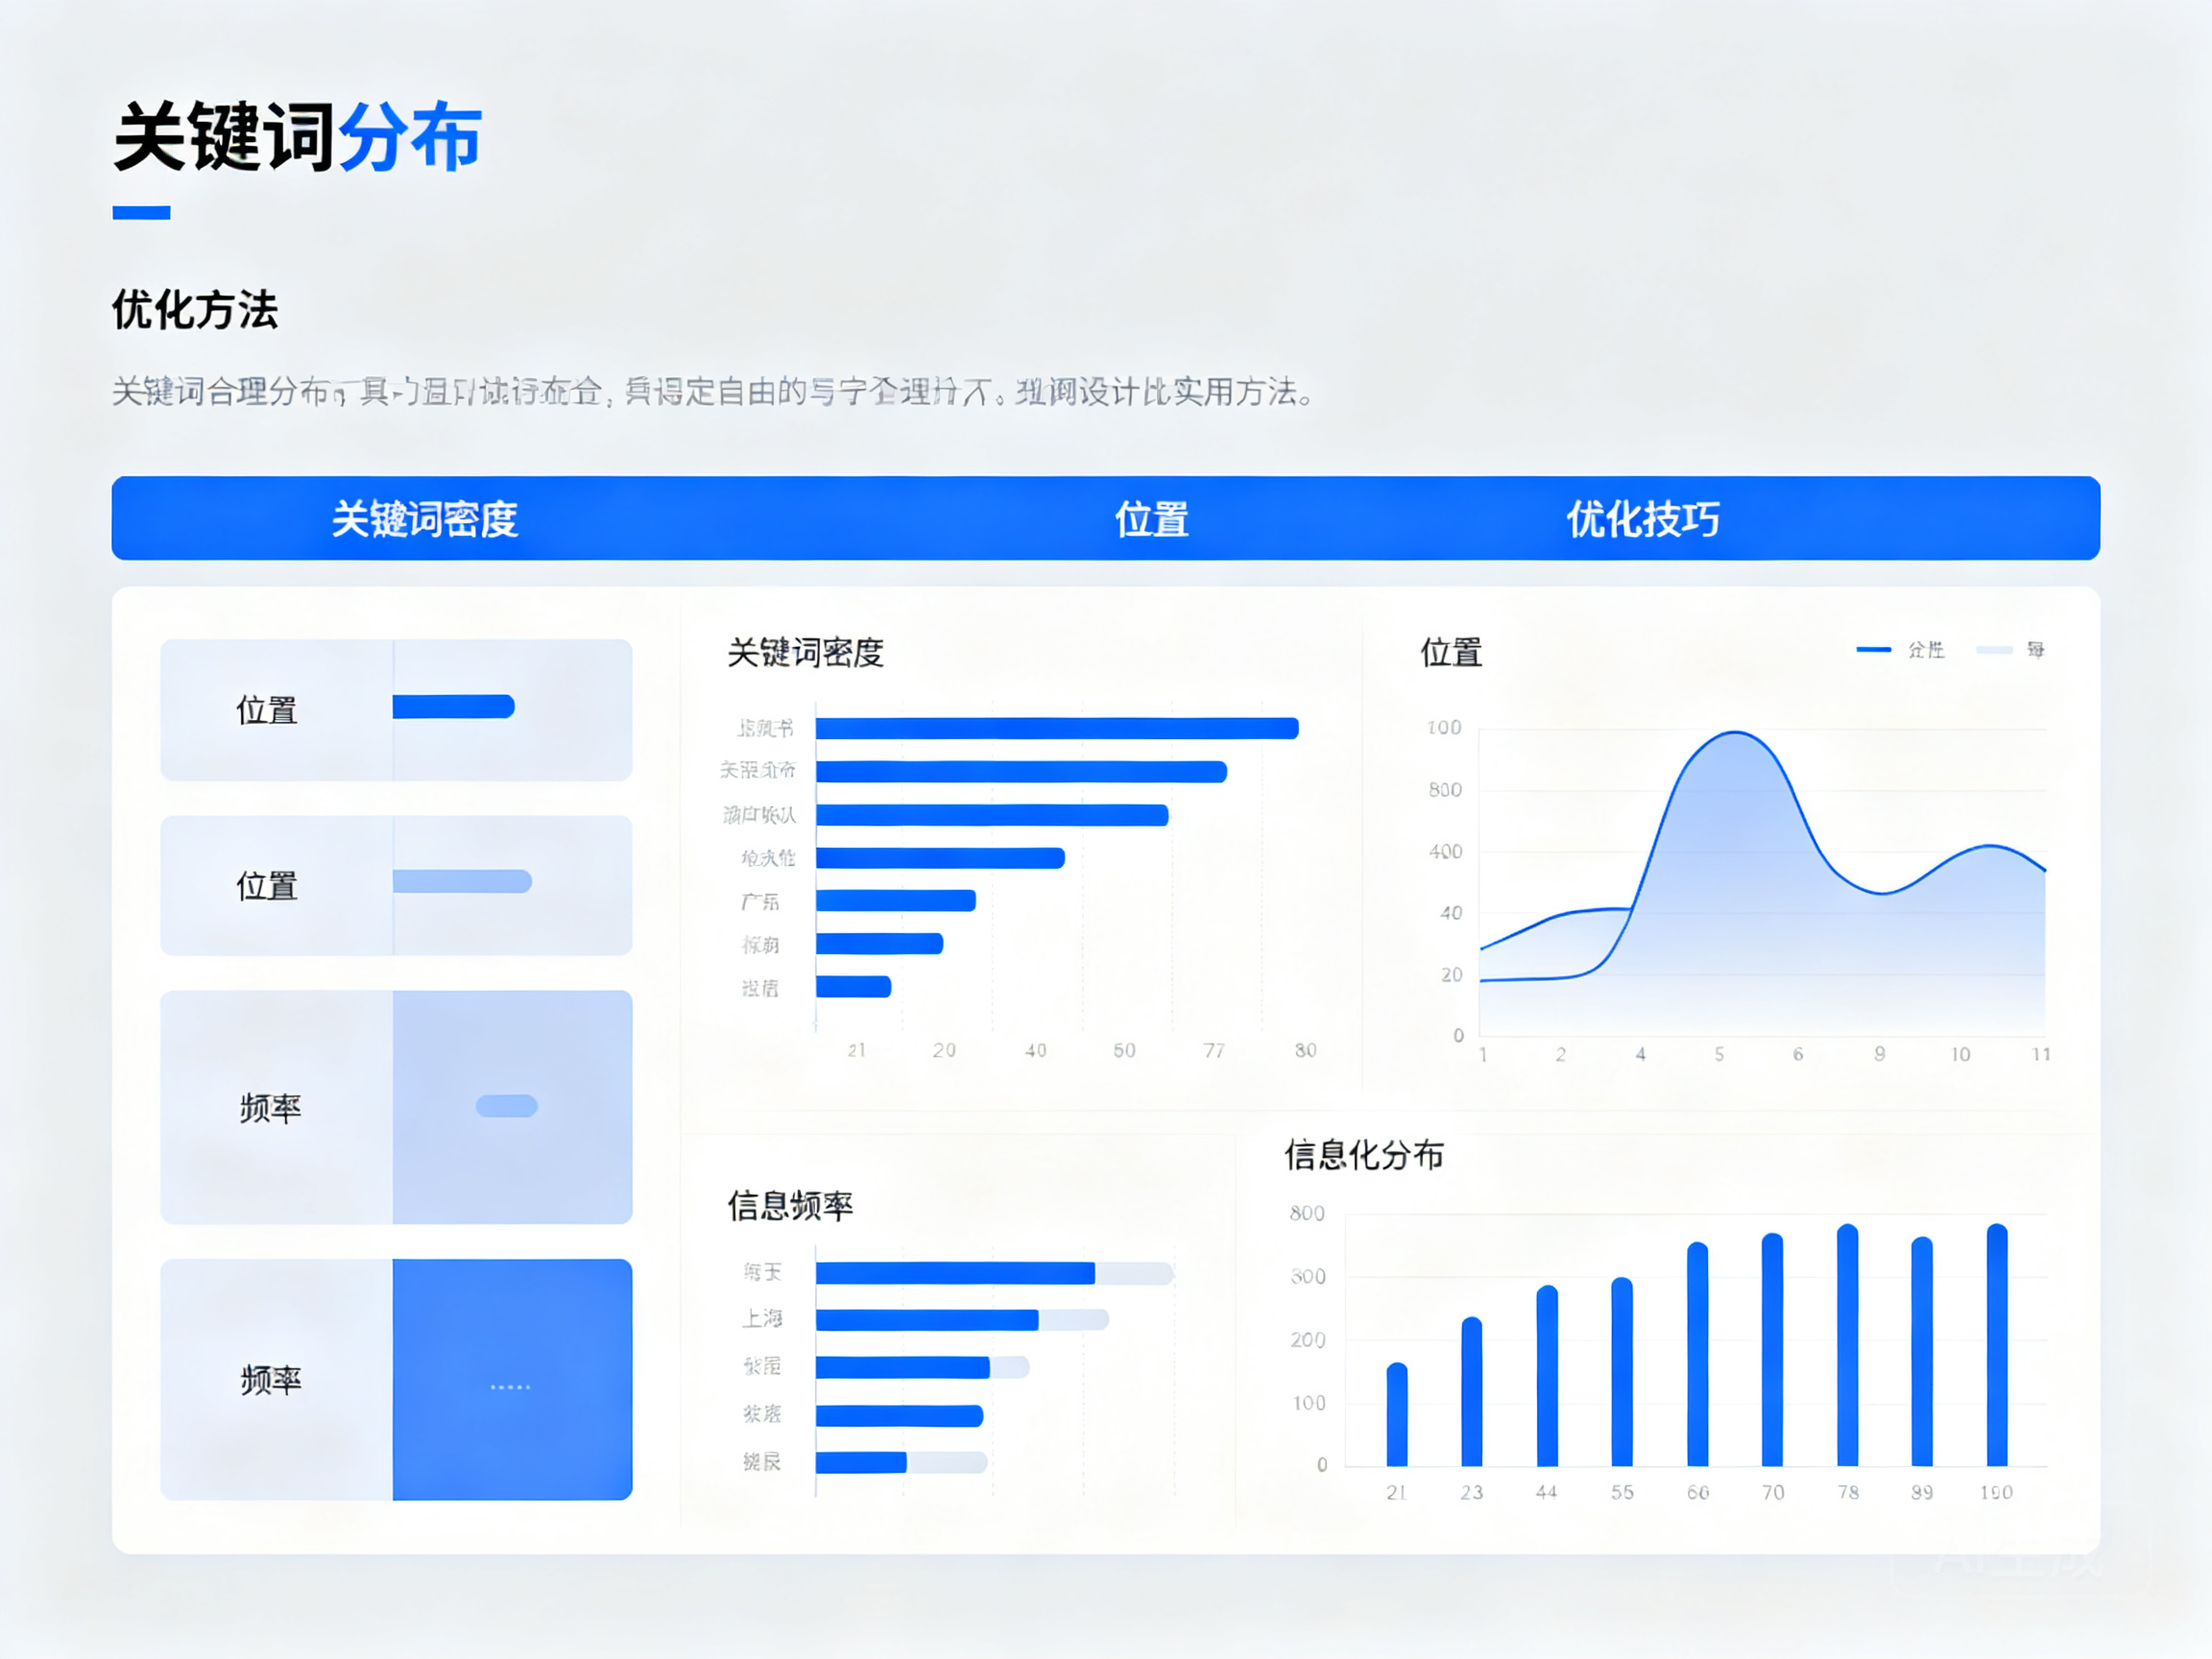Click the 信息频率 chart title
This screenshot has height=1659, width=2212.
[x=790, y=1206]
